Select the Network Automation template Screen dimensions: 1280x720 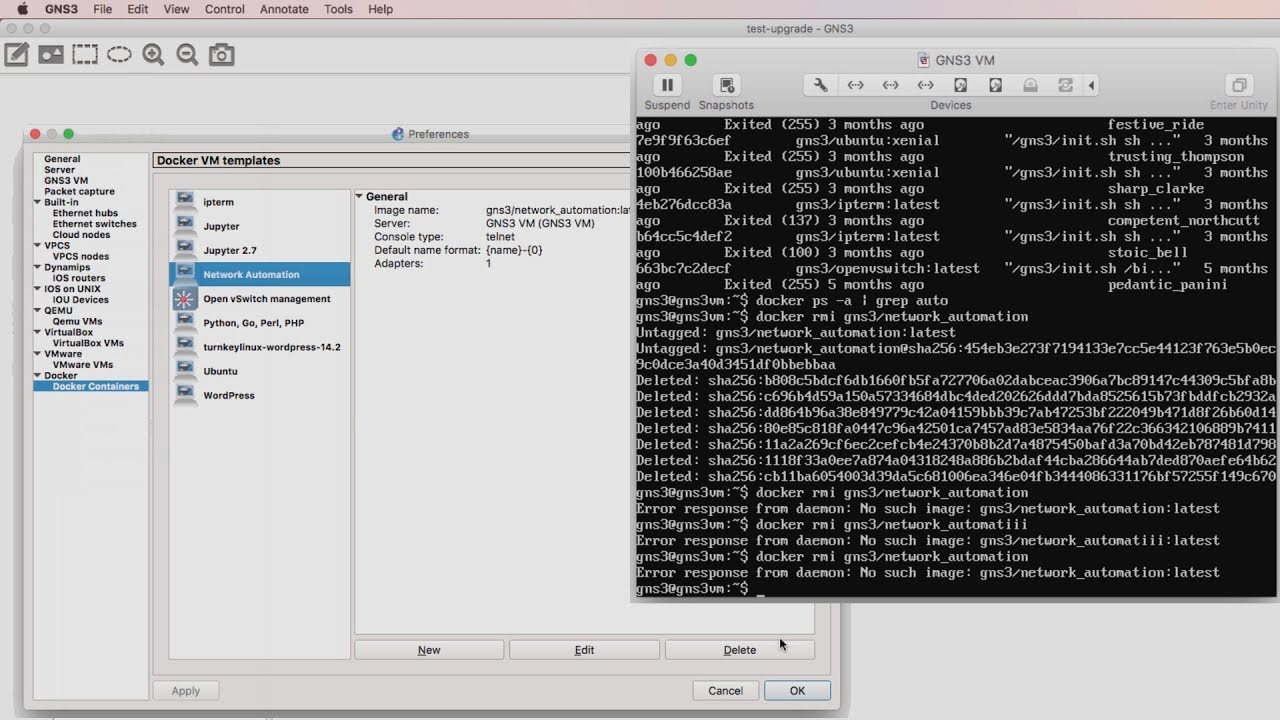(x=260, y=274)
